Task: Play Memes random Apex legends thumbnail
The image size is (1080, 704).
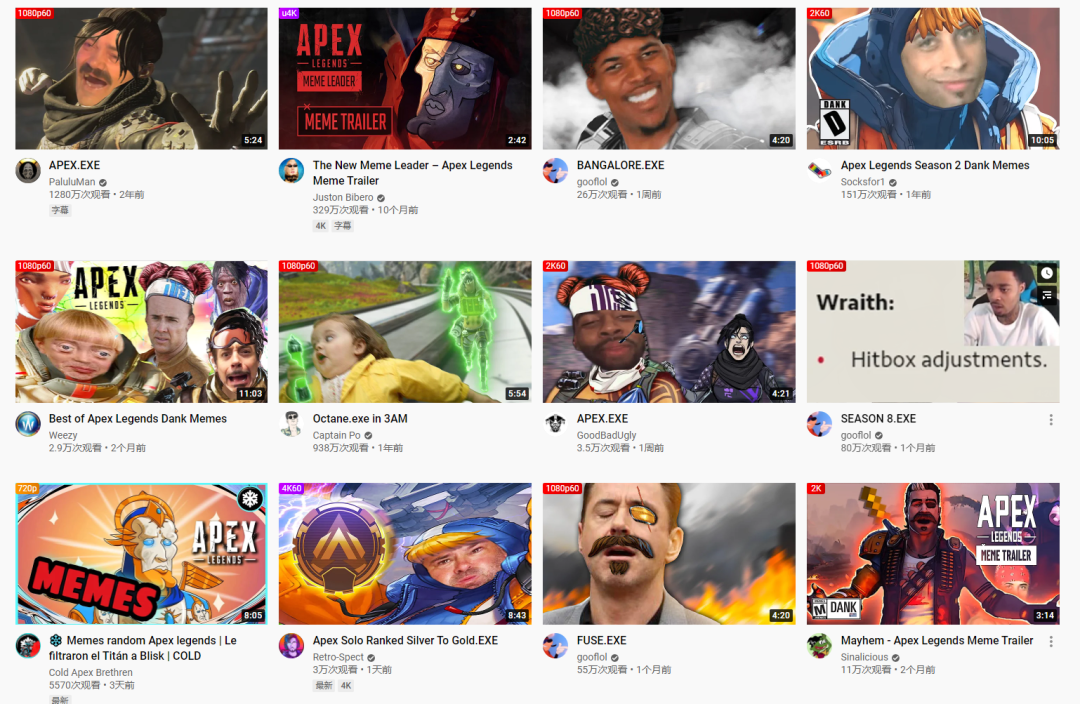Action: 141,554
